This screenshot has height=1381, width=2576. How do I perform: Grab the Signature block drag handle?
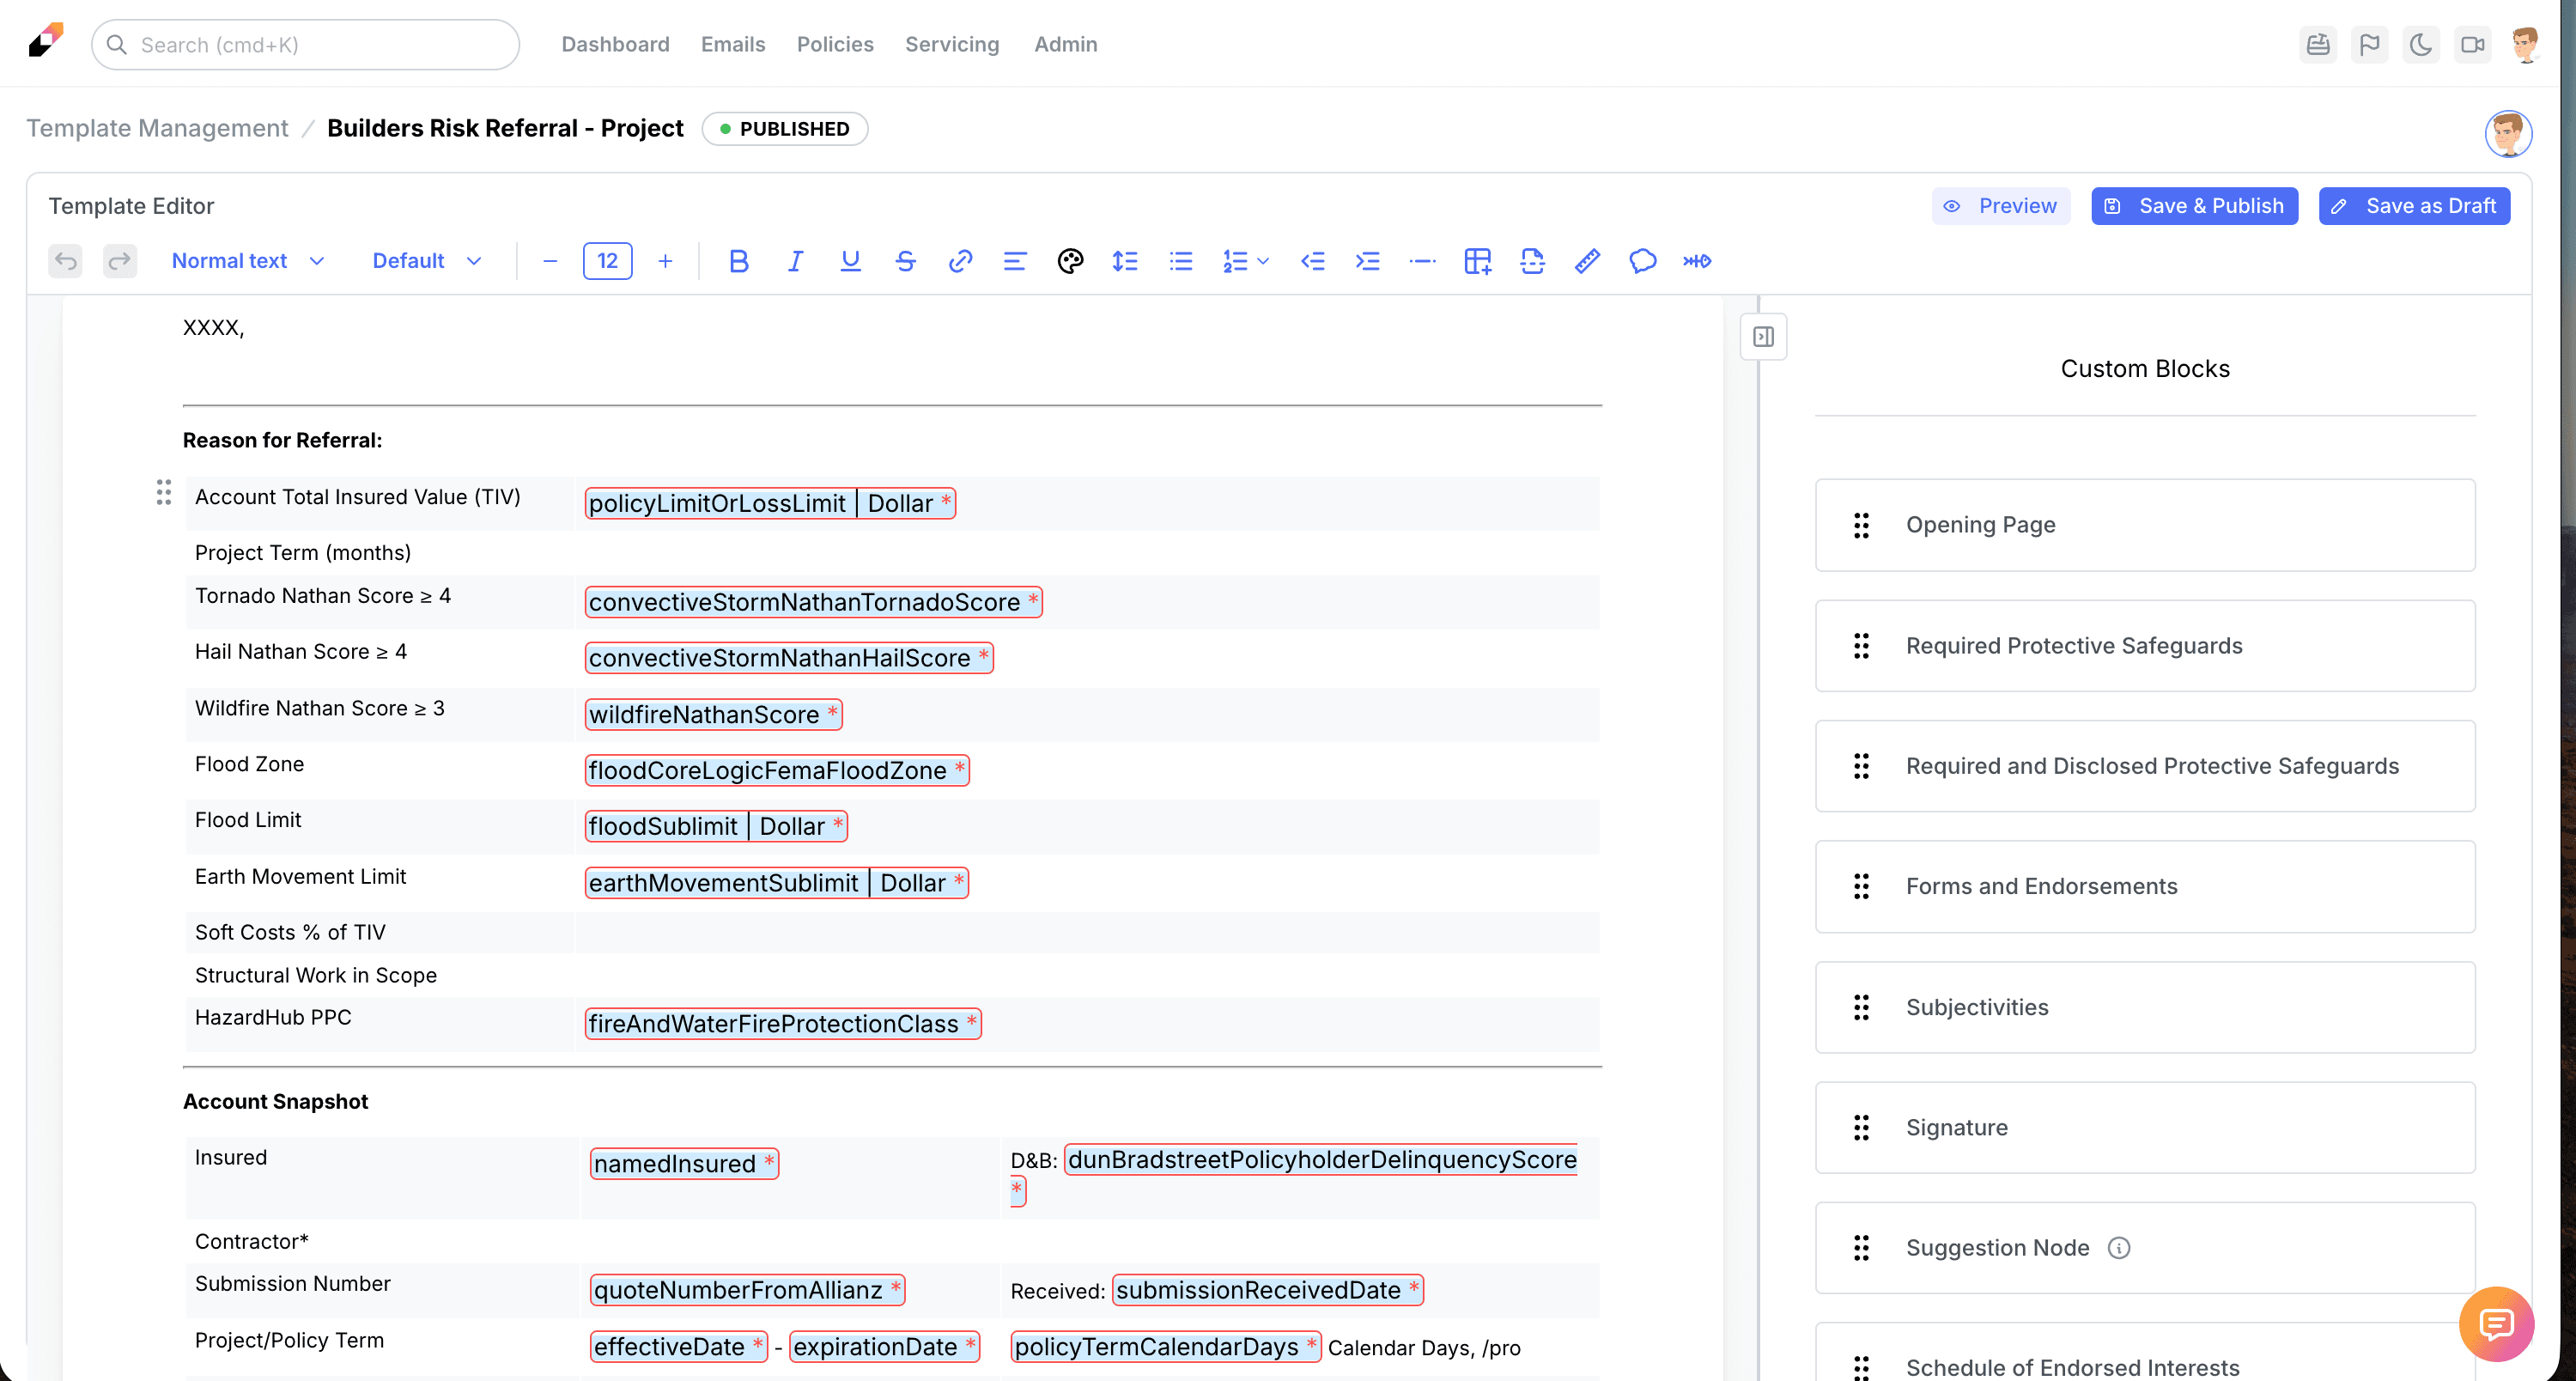1861,1127
